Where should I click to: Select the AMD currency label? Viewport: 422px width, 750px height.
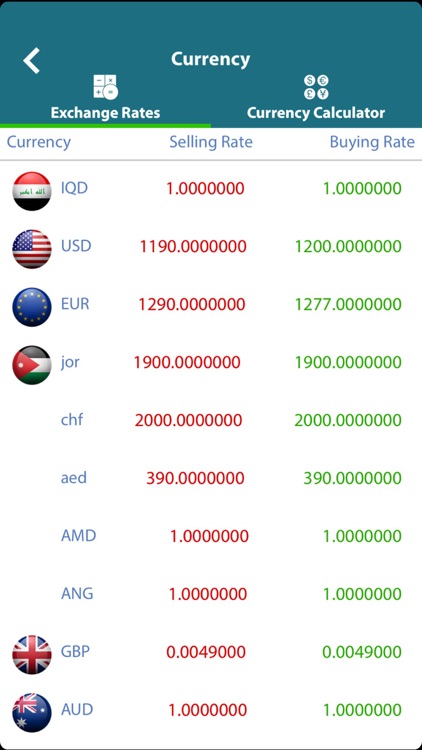pos(78,535)
